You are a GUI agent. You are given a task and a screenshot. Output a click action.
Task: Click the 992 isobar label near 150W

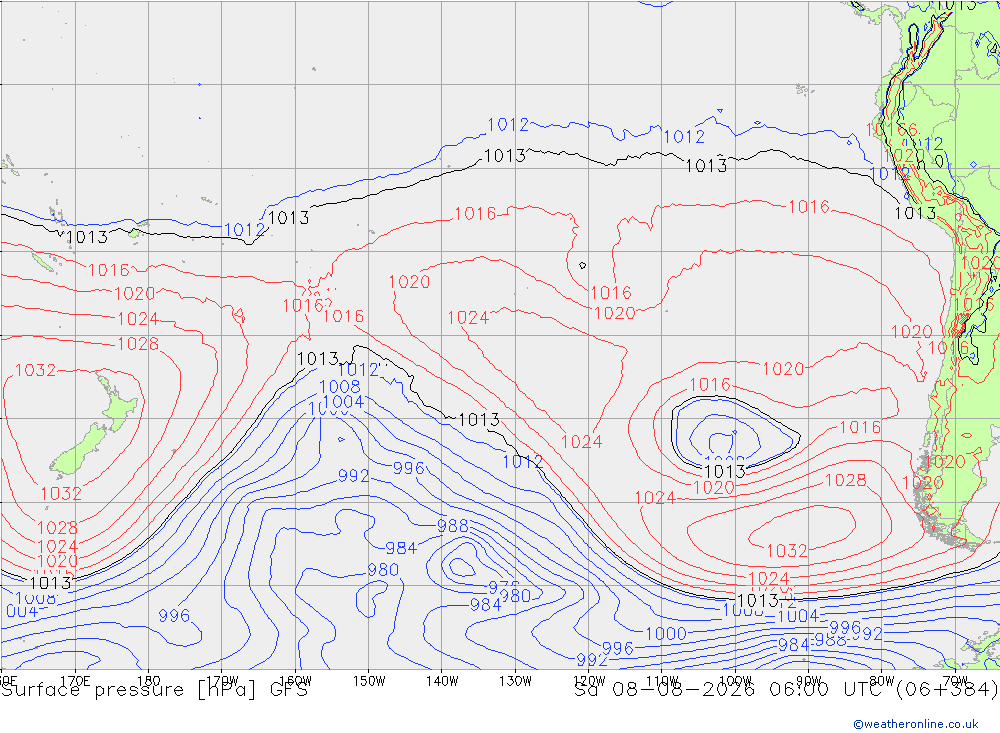coord(353,476)
